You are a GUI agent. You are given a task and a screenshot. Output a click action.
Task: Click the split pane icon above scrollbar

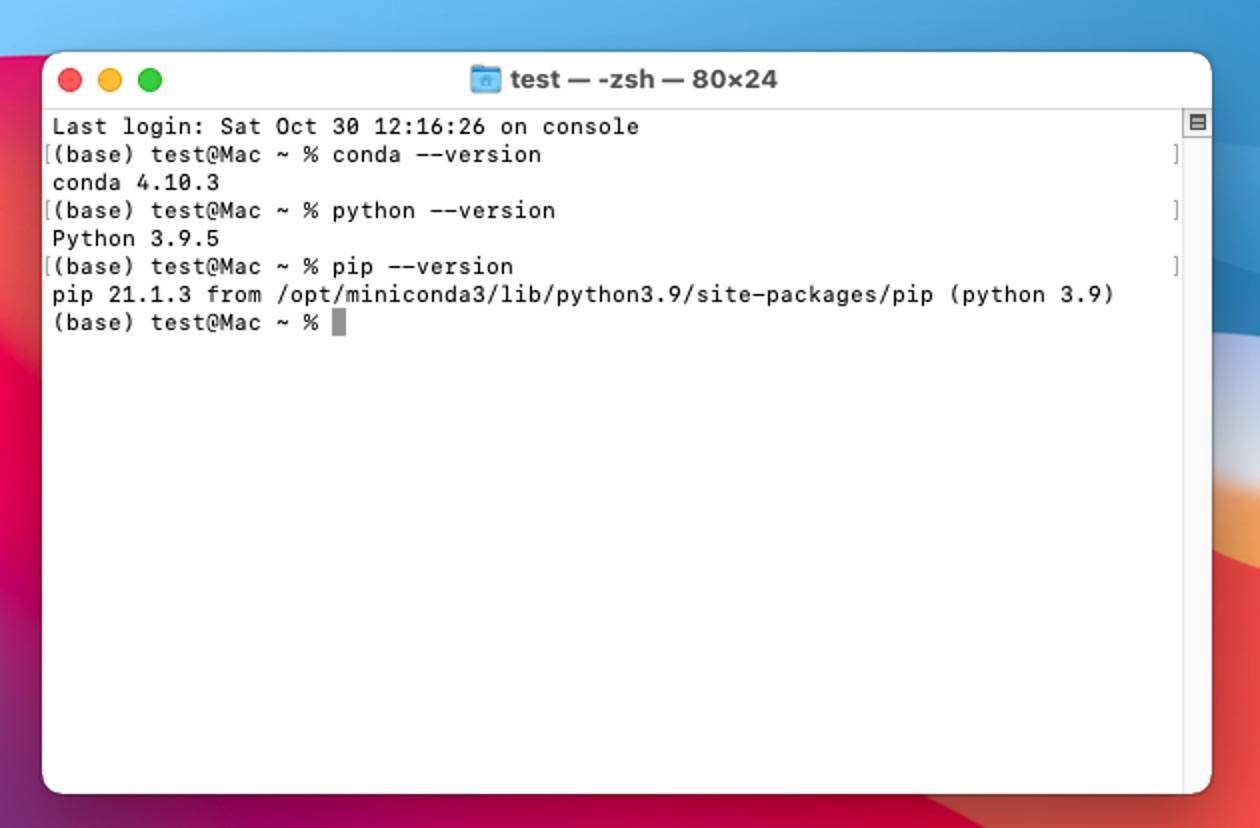coord(1197,123)
